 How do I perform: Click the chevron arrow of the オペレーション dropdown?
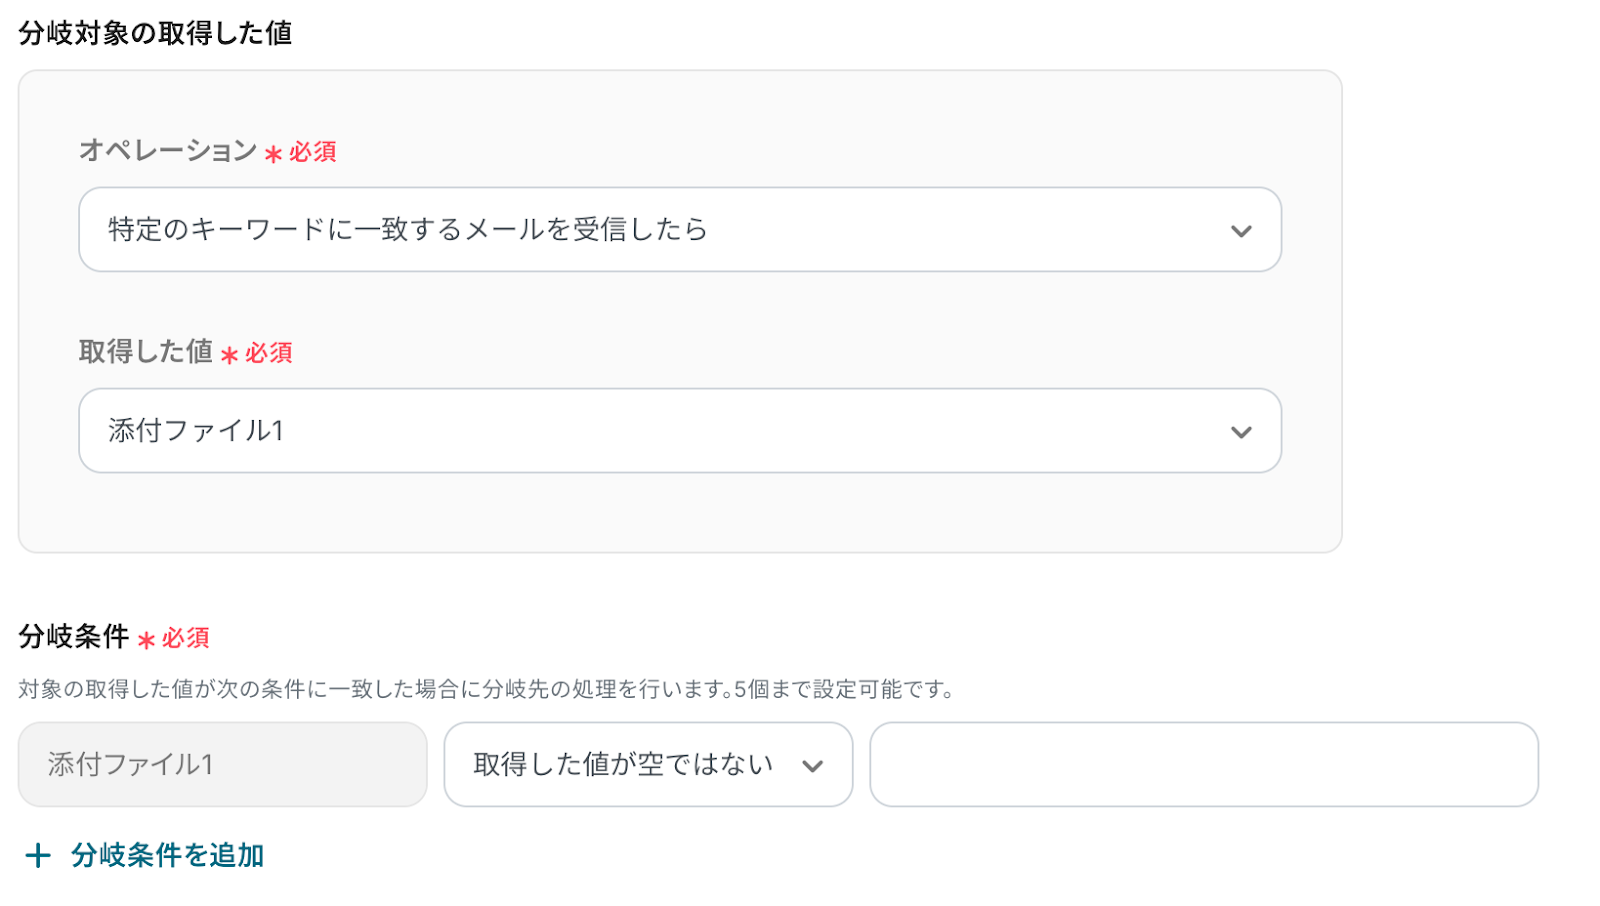click(1241, 231)
